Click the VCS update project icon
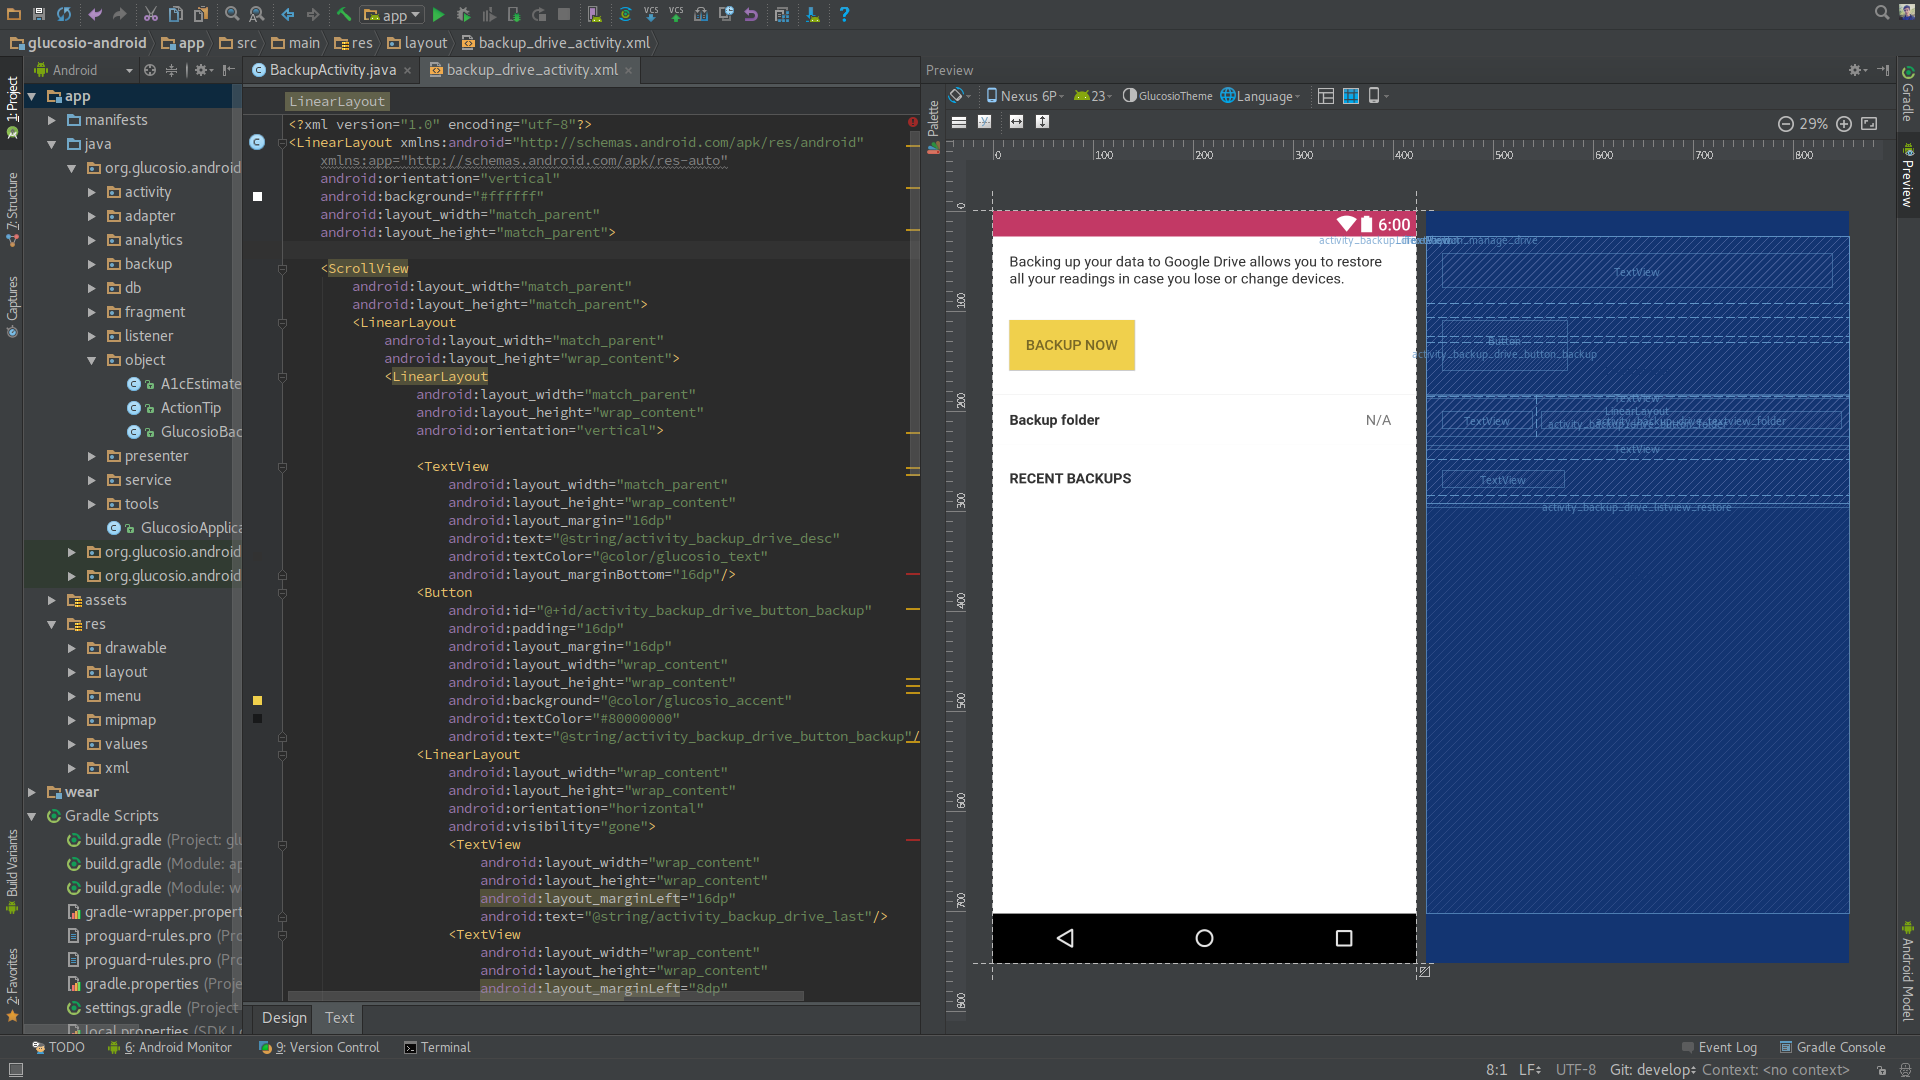Viewport: 1920px width, 1080px height. 651,14
